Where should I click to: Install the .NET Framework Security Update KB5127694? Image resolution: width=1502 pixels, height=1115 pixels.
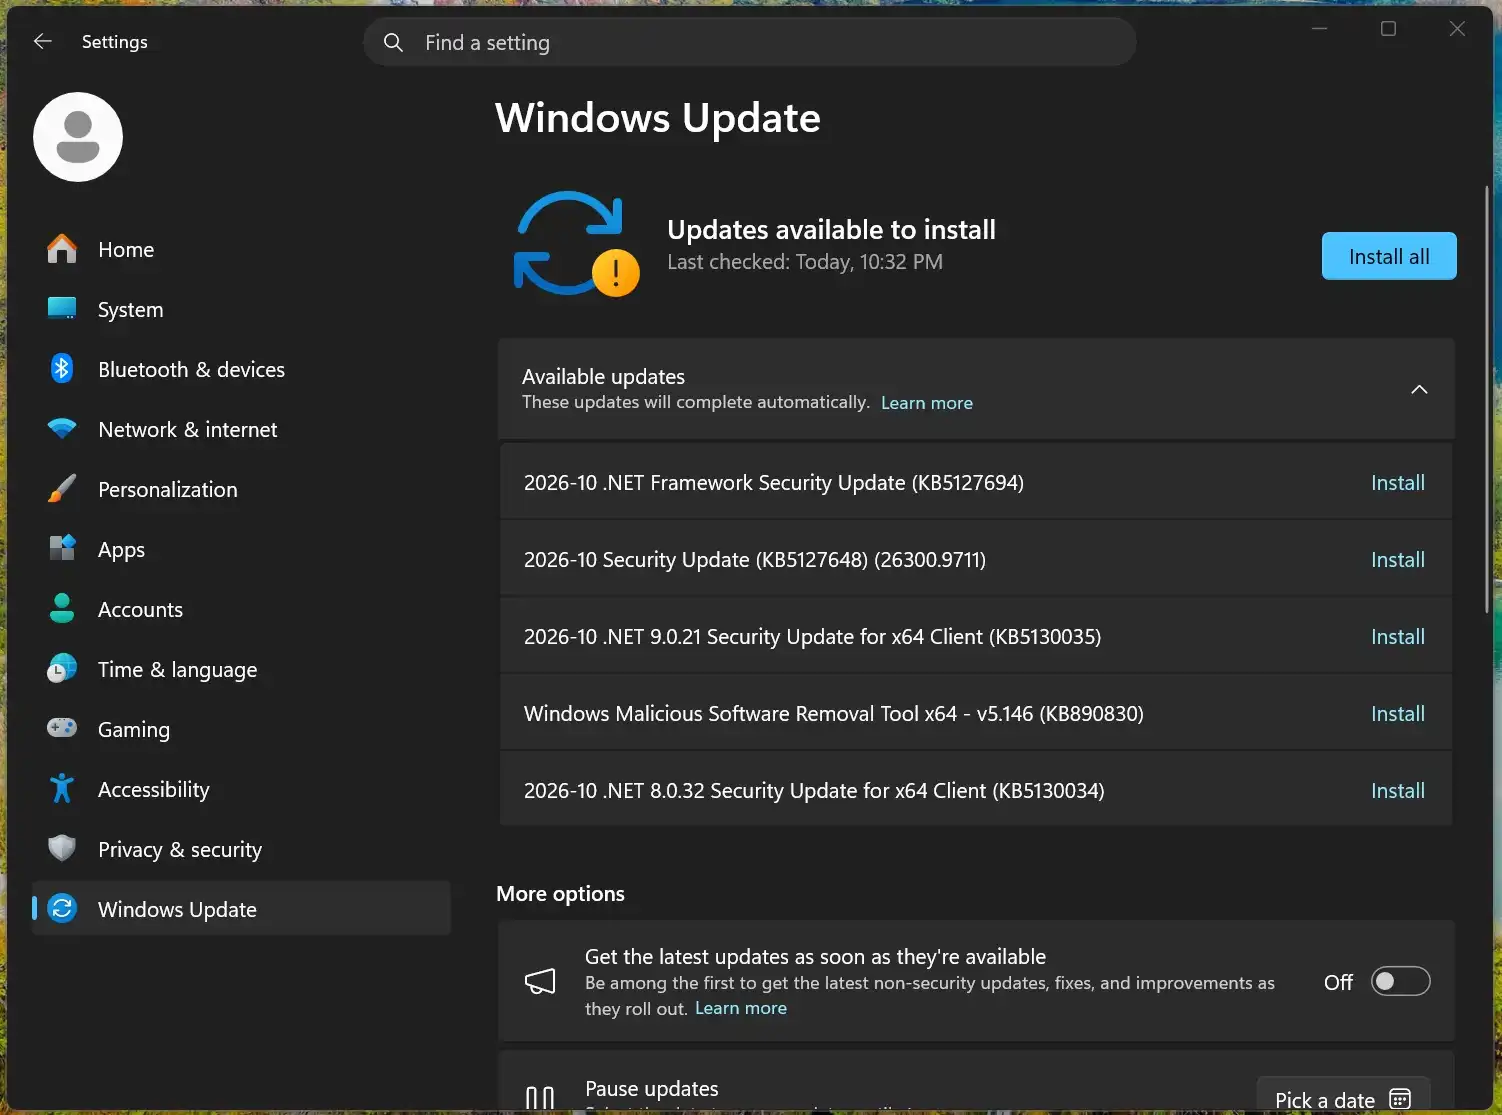coord(1397,483)
